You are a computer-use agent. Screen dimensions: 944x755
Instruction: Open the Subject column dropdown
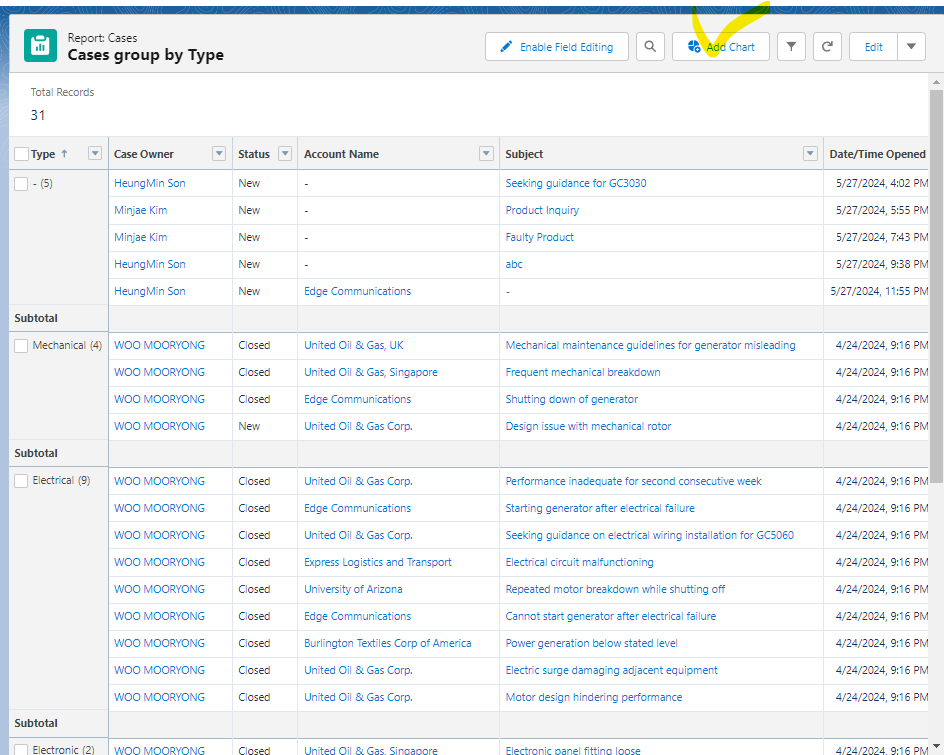(x=810, y=154)
